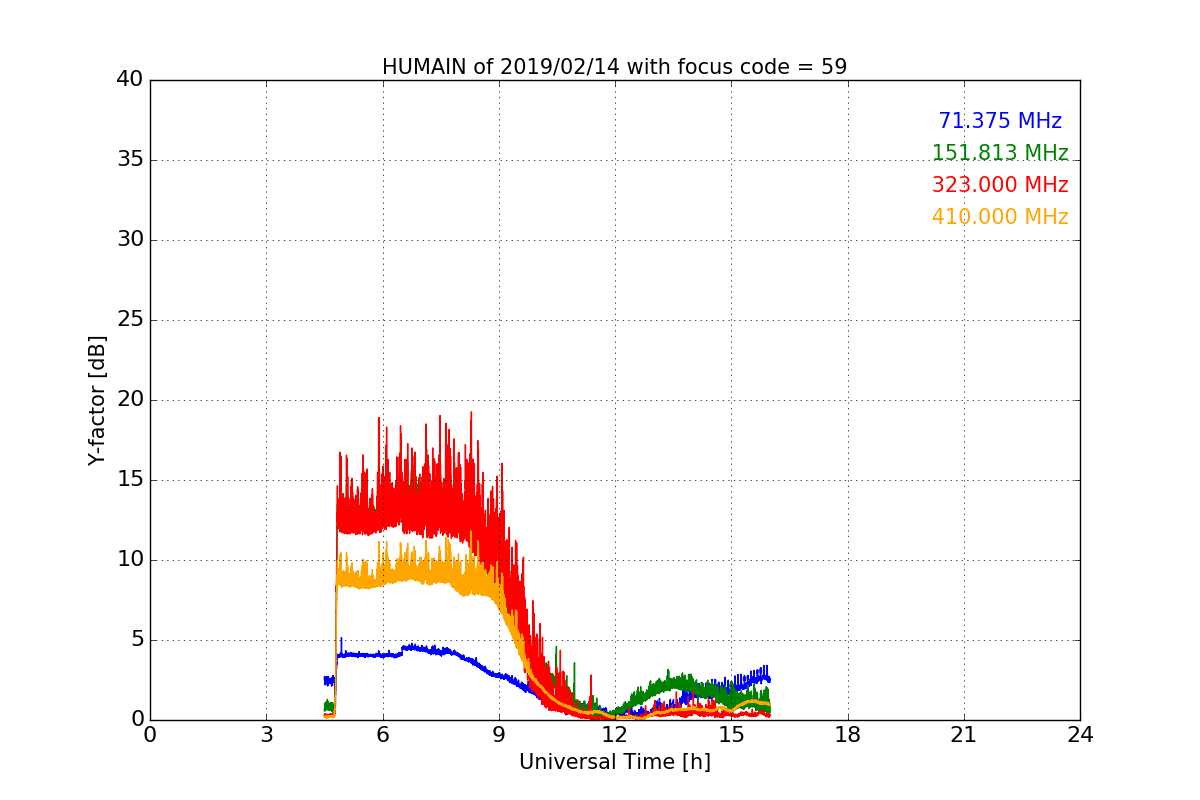Image resolution: width=1200 pixels, height=800 pixels.
Task: Click x-axis tick label 15
Action: [x=731, y=734]
